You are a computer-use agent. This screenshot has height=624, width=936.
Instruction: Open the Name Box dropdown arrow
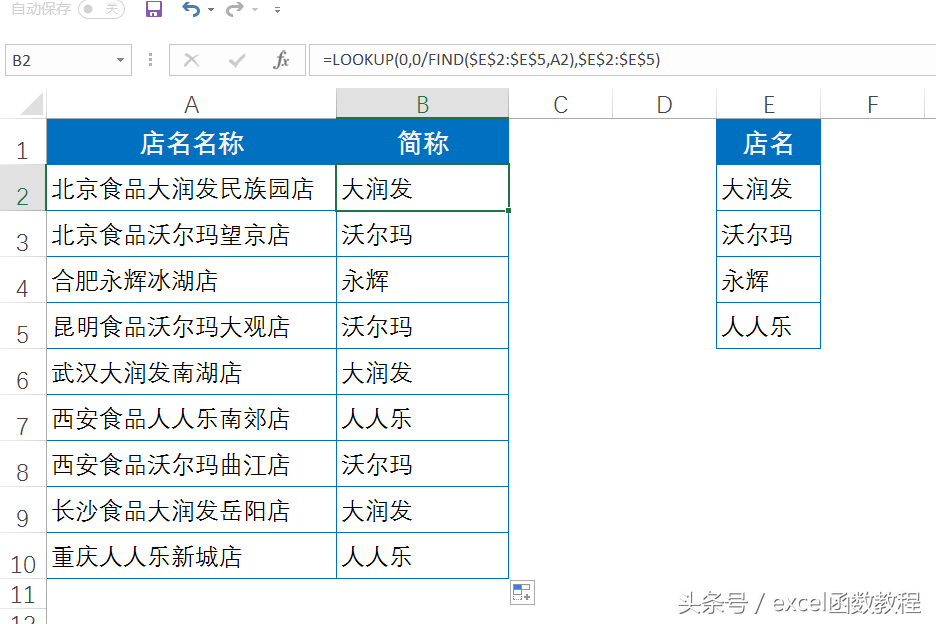point(120,60)
